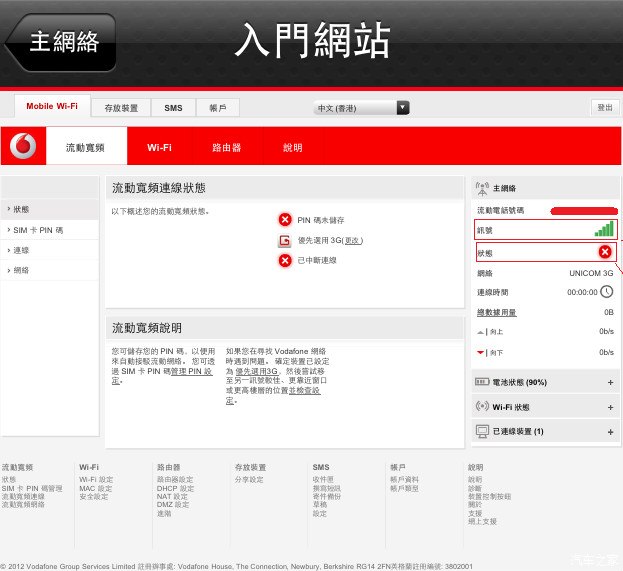
Task: Click the 3G preferred network icon
Action: tap(285, 240)
